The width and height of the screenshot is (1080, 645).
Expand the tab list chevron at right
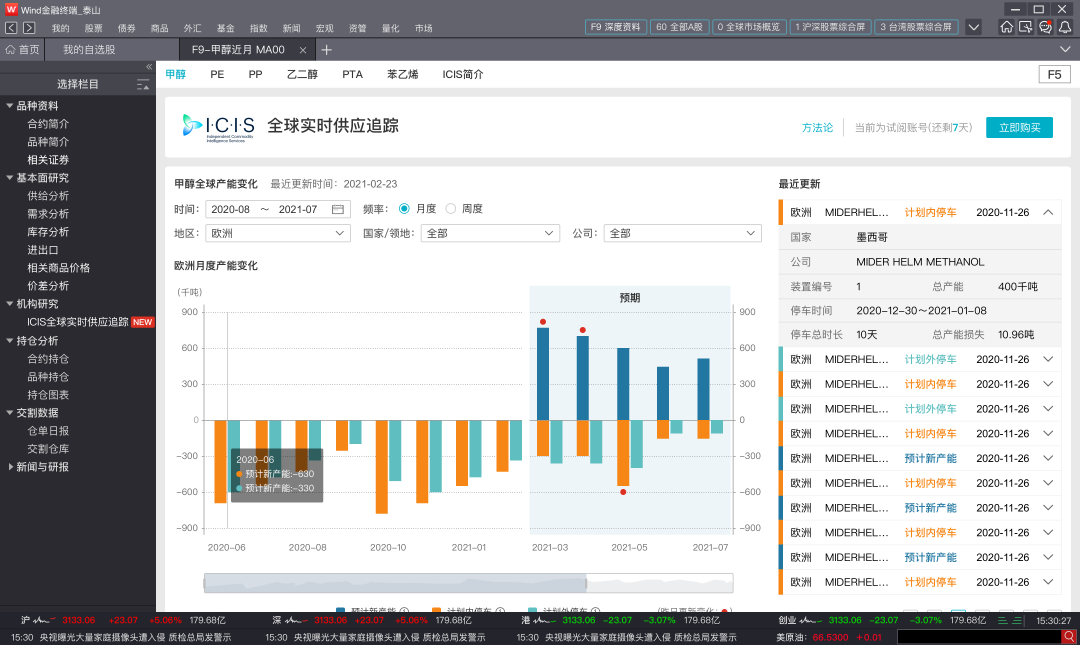[x=1065, y=50]
